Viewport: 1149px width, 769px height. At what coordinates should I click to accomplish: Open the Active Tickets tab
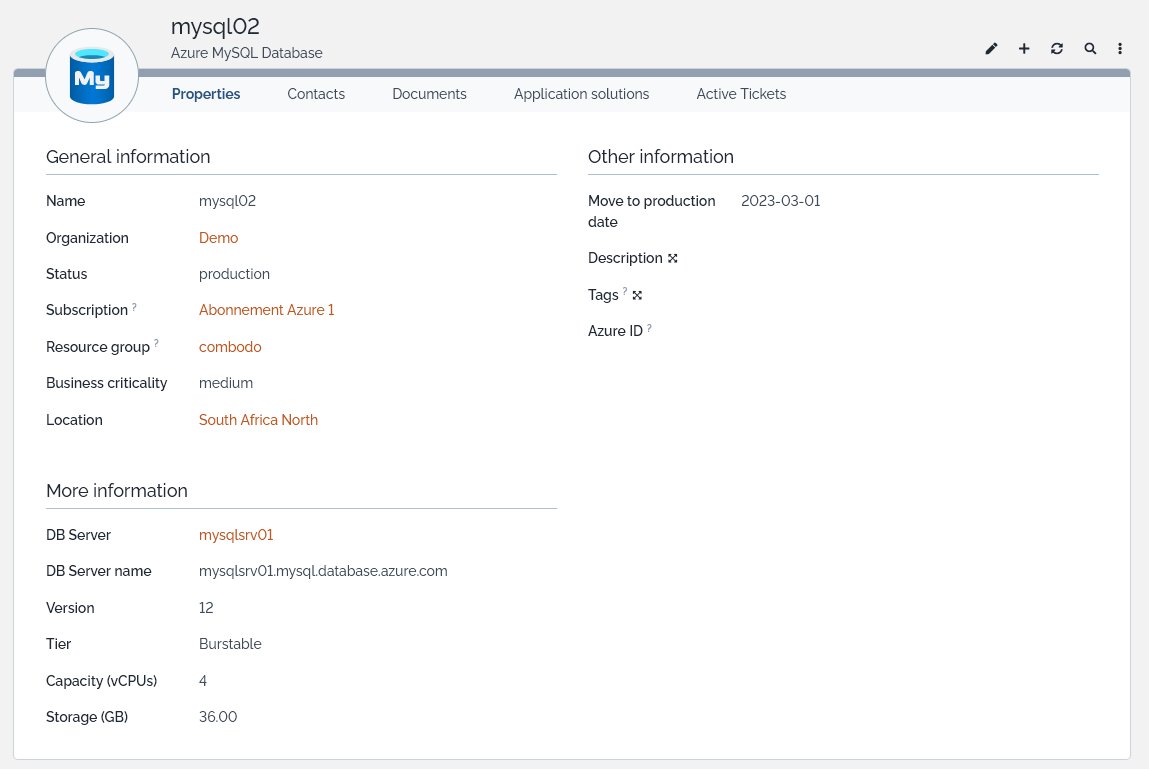pyautogui.click(x=741, y=94)
